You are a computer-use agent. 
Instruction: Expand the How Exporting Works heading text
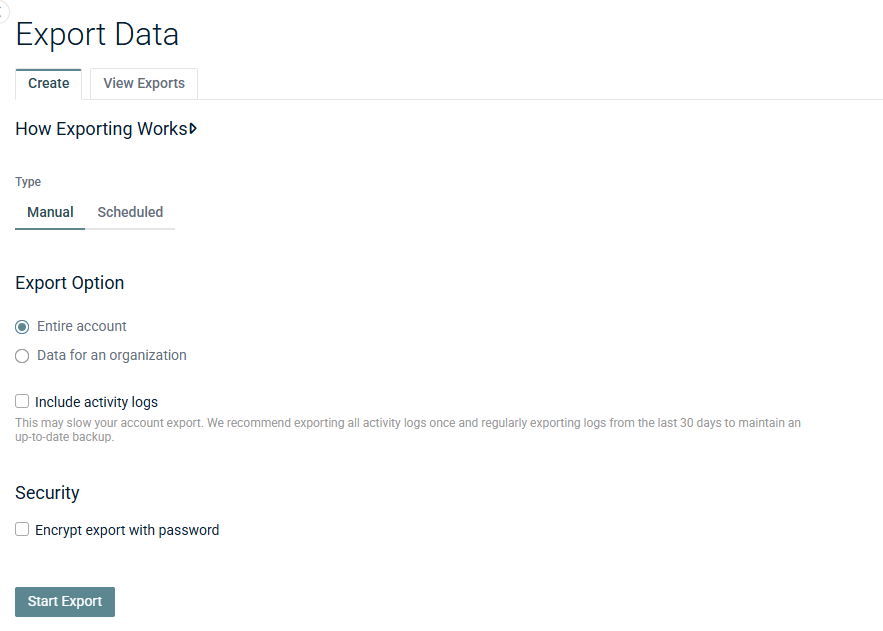coord(101,129)
